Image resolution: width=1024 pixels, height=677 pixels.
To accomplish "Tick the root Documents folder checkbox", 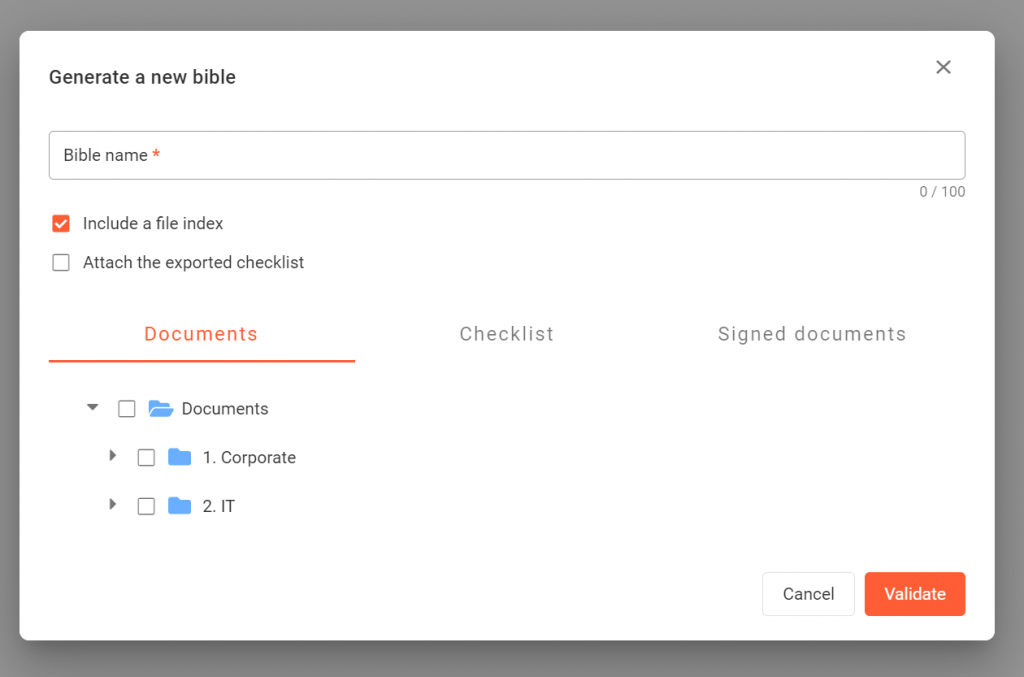I will tap(127, 408).
